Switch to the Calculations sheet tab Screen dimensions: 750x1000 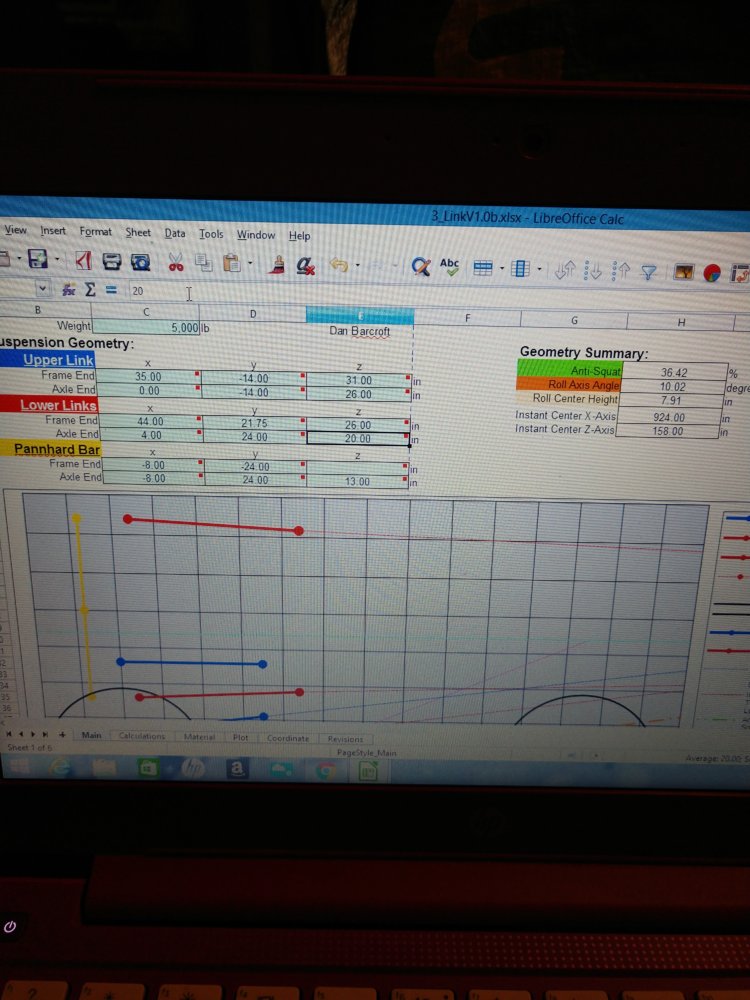(x=141, y=736)
